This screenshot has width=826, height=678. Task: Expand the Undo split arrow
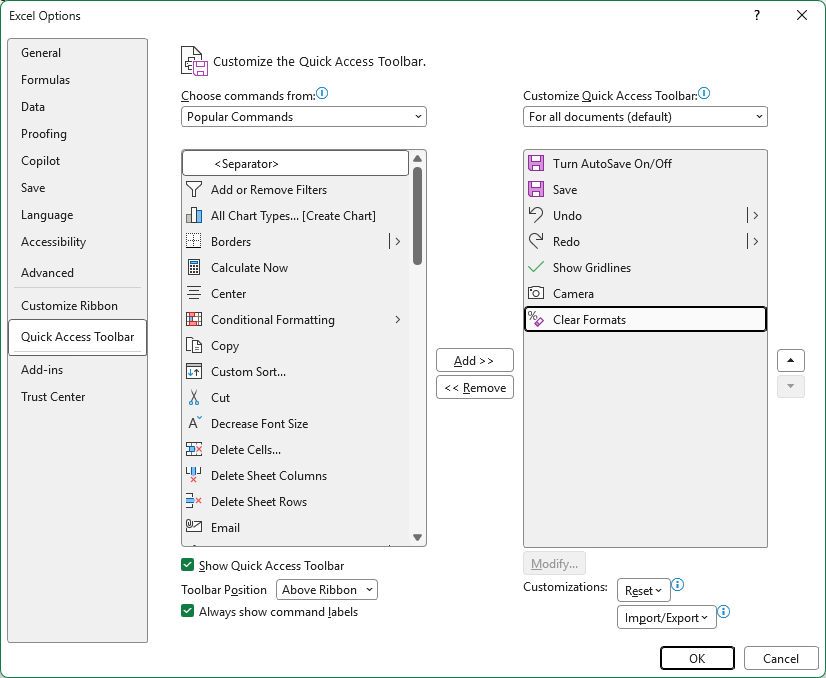(755, 215)
